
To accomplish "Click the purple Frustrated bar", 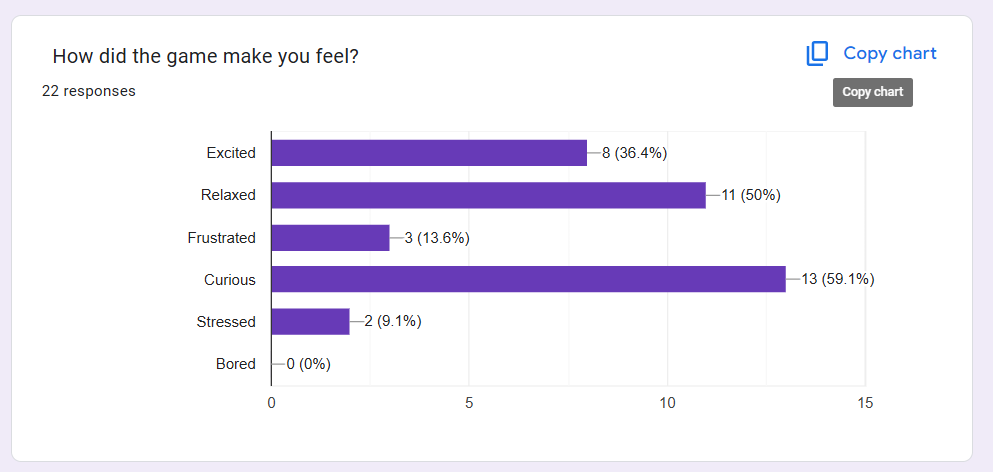I will [330, 237].
